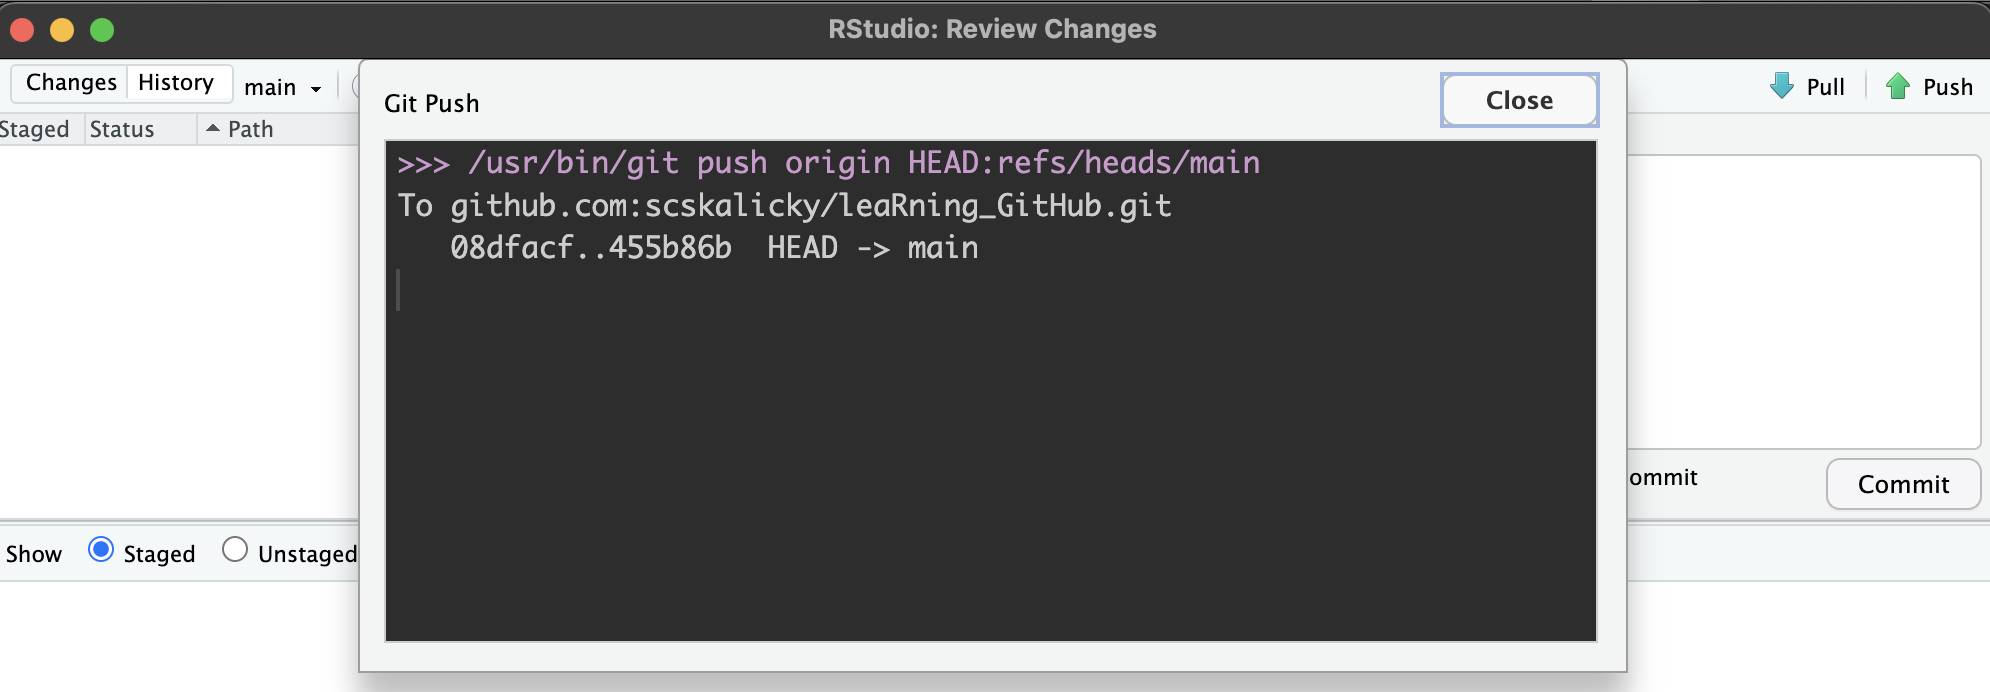Click the Git push output console

click(x=990, y=391)
